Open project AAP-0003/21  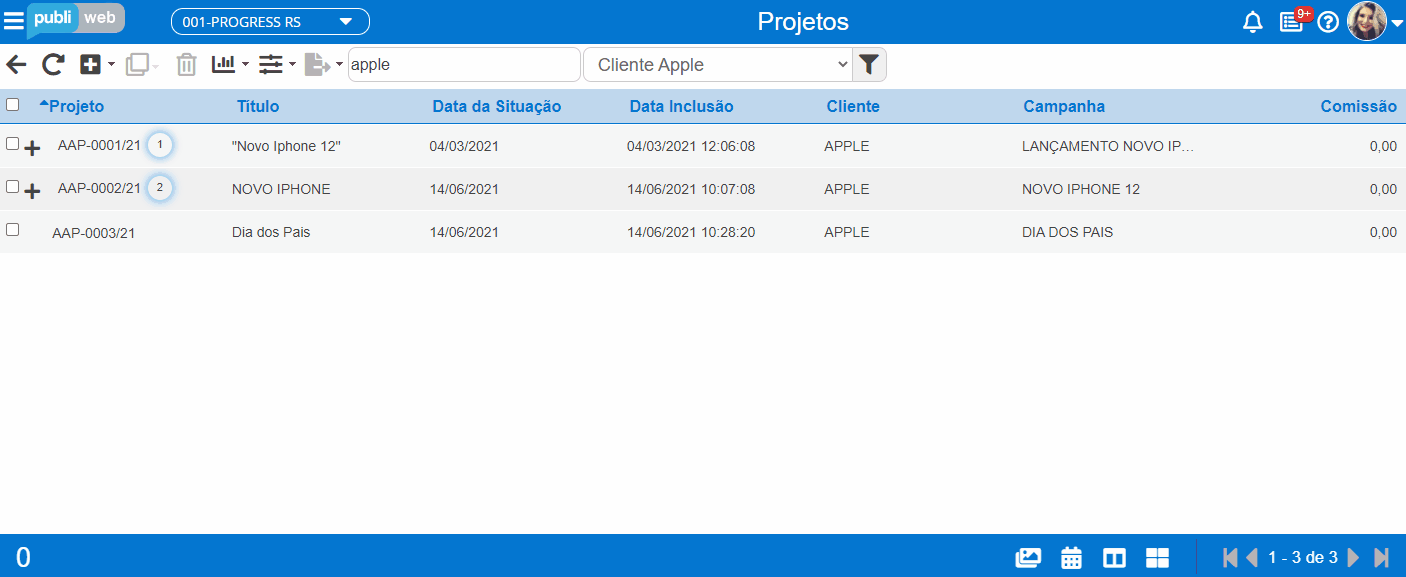(x=93, y=233)
